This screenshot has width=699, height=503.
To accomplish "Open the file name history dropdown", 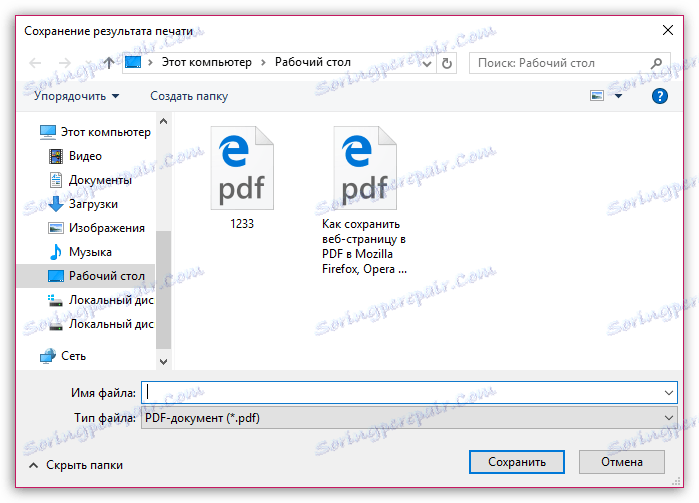I will (669, 393).
